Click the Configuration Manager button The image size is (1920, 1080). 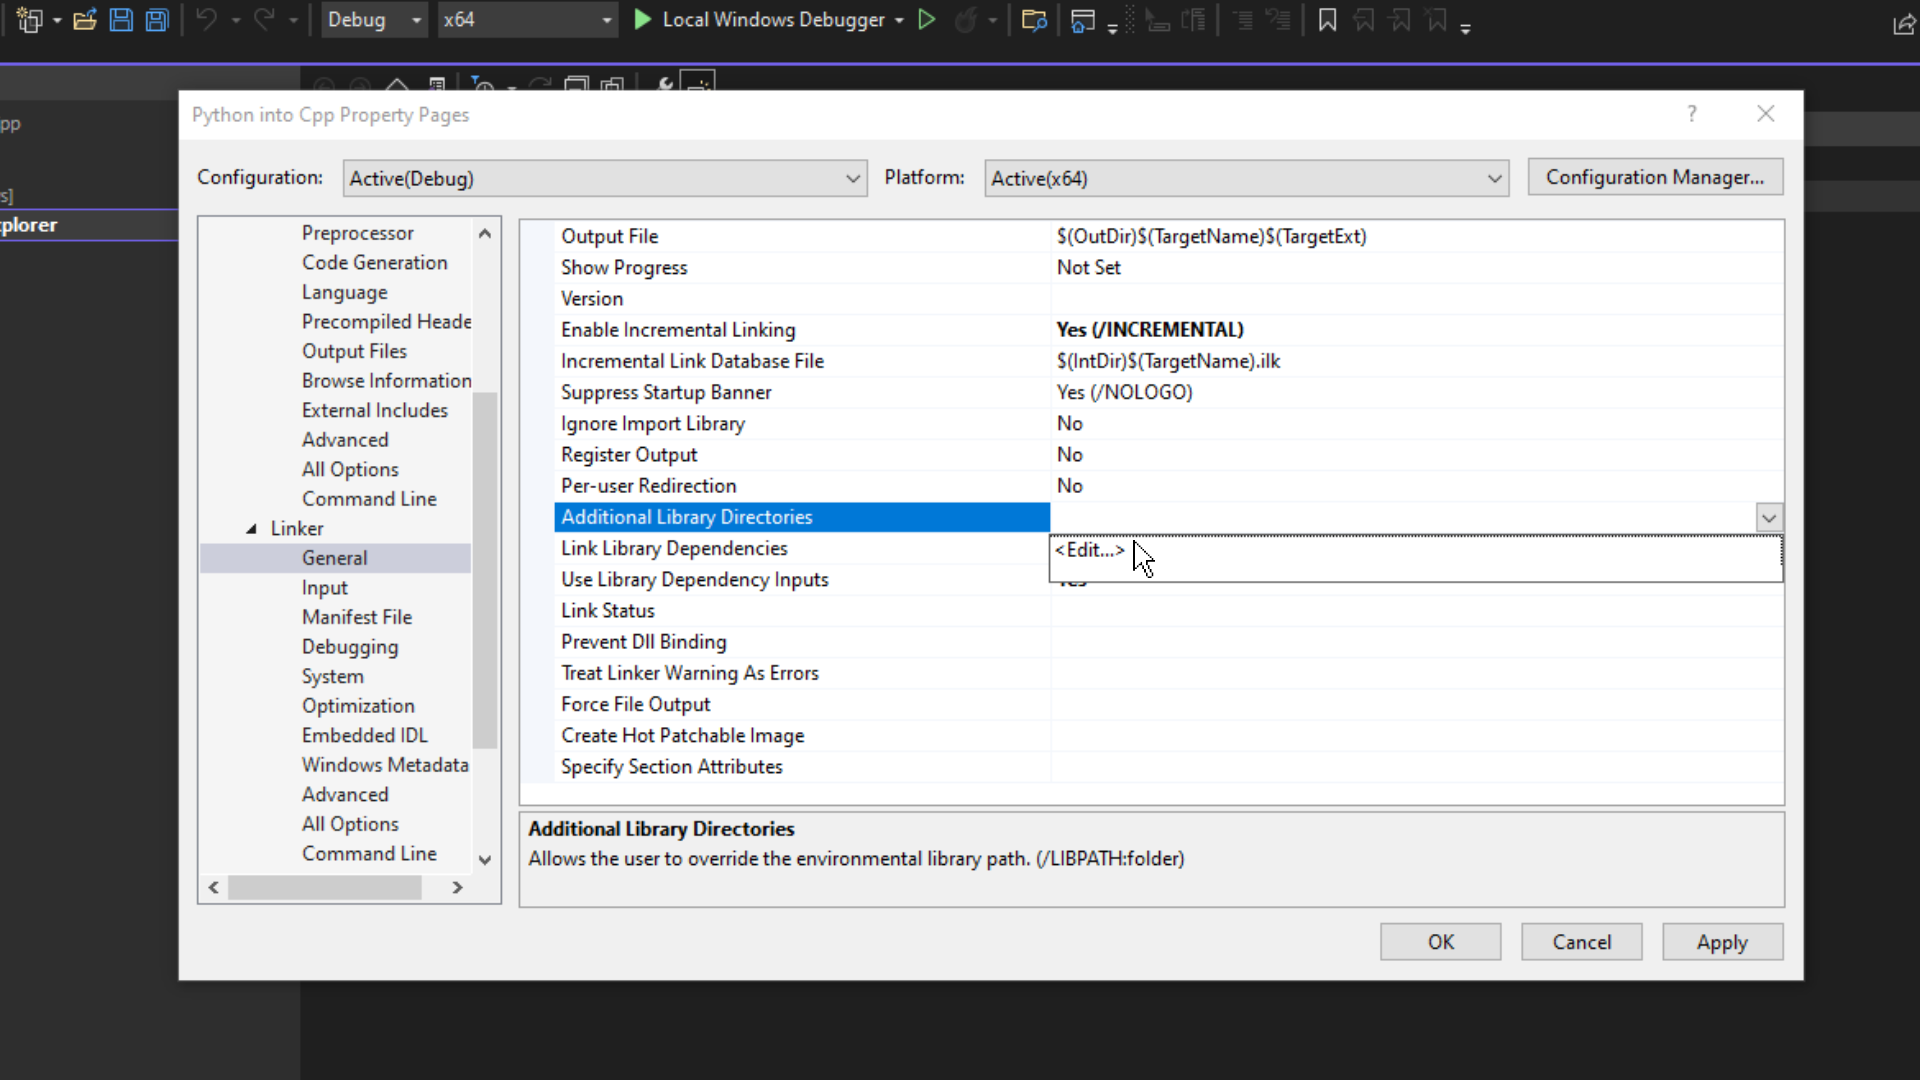pos(1655,177)
